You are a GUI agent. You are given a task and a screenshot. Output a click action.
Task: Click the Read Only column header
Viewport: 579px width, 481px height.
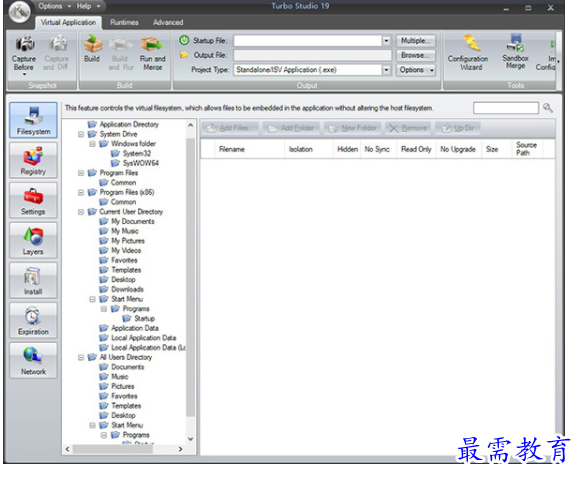(x=416, y=149)
